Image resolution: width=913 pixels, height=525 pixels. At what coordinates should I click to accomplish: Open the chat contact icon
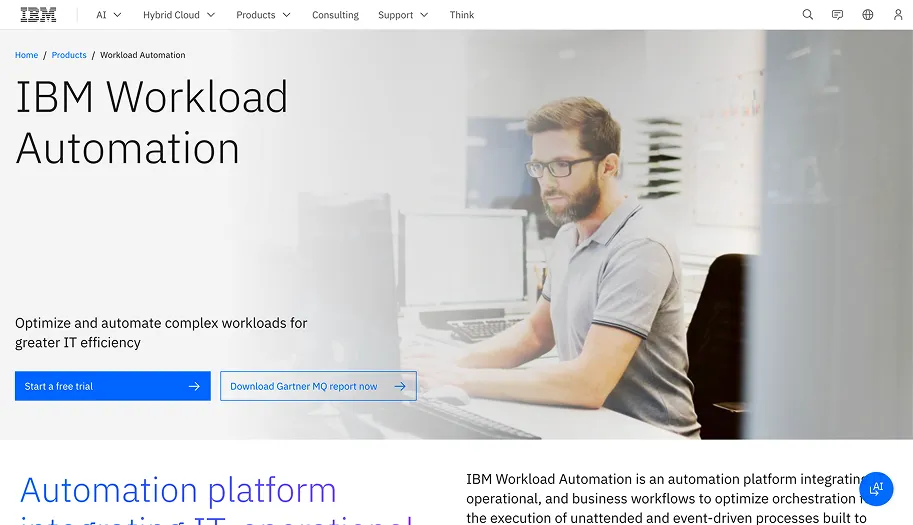(x=837, y=15)
